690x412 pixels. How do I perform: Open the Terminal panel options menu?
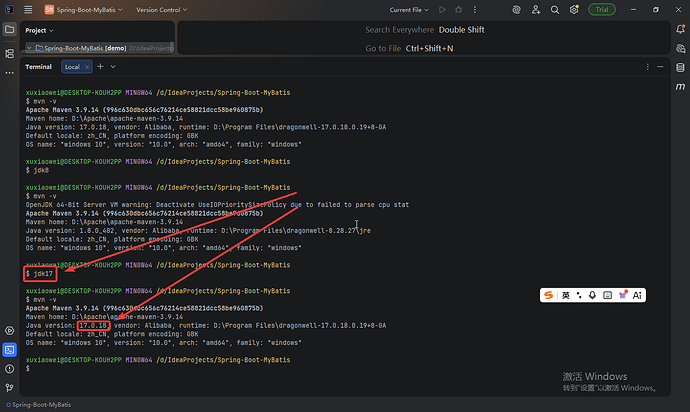coord(647,66)
